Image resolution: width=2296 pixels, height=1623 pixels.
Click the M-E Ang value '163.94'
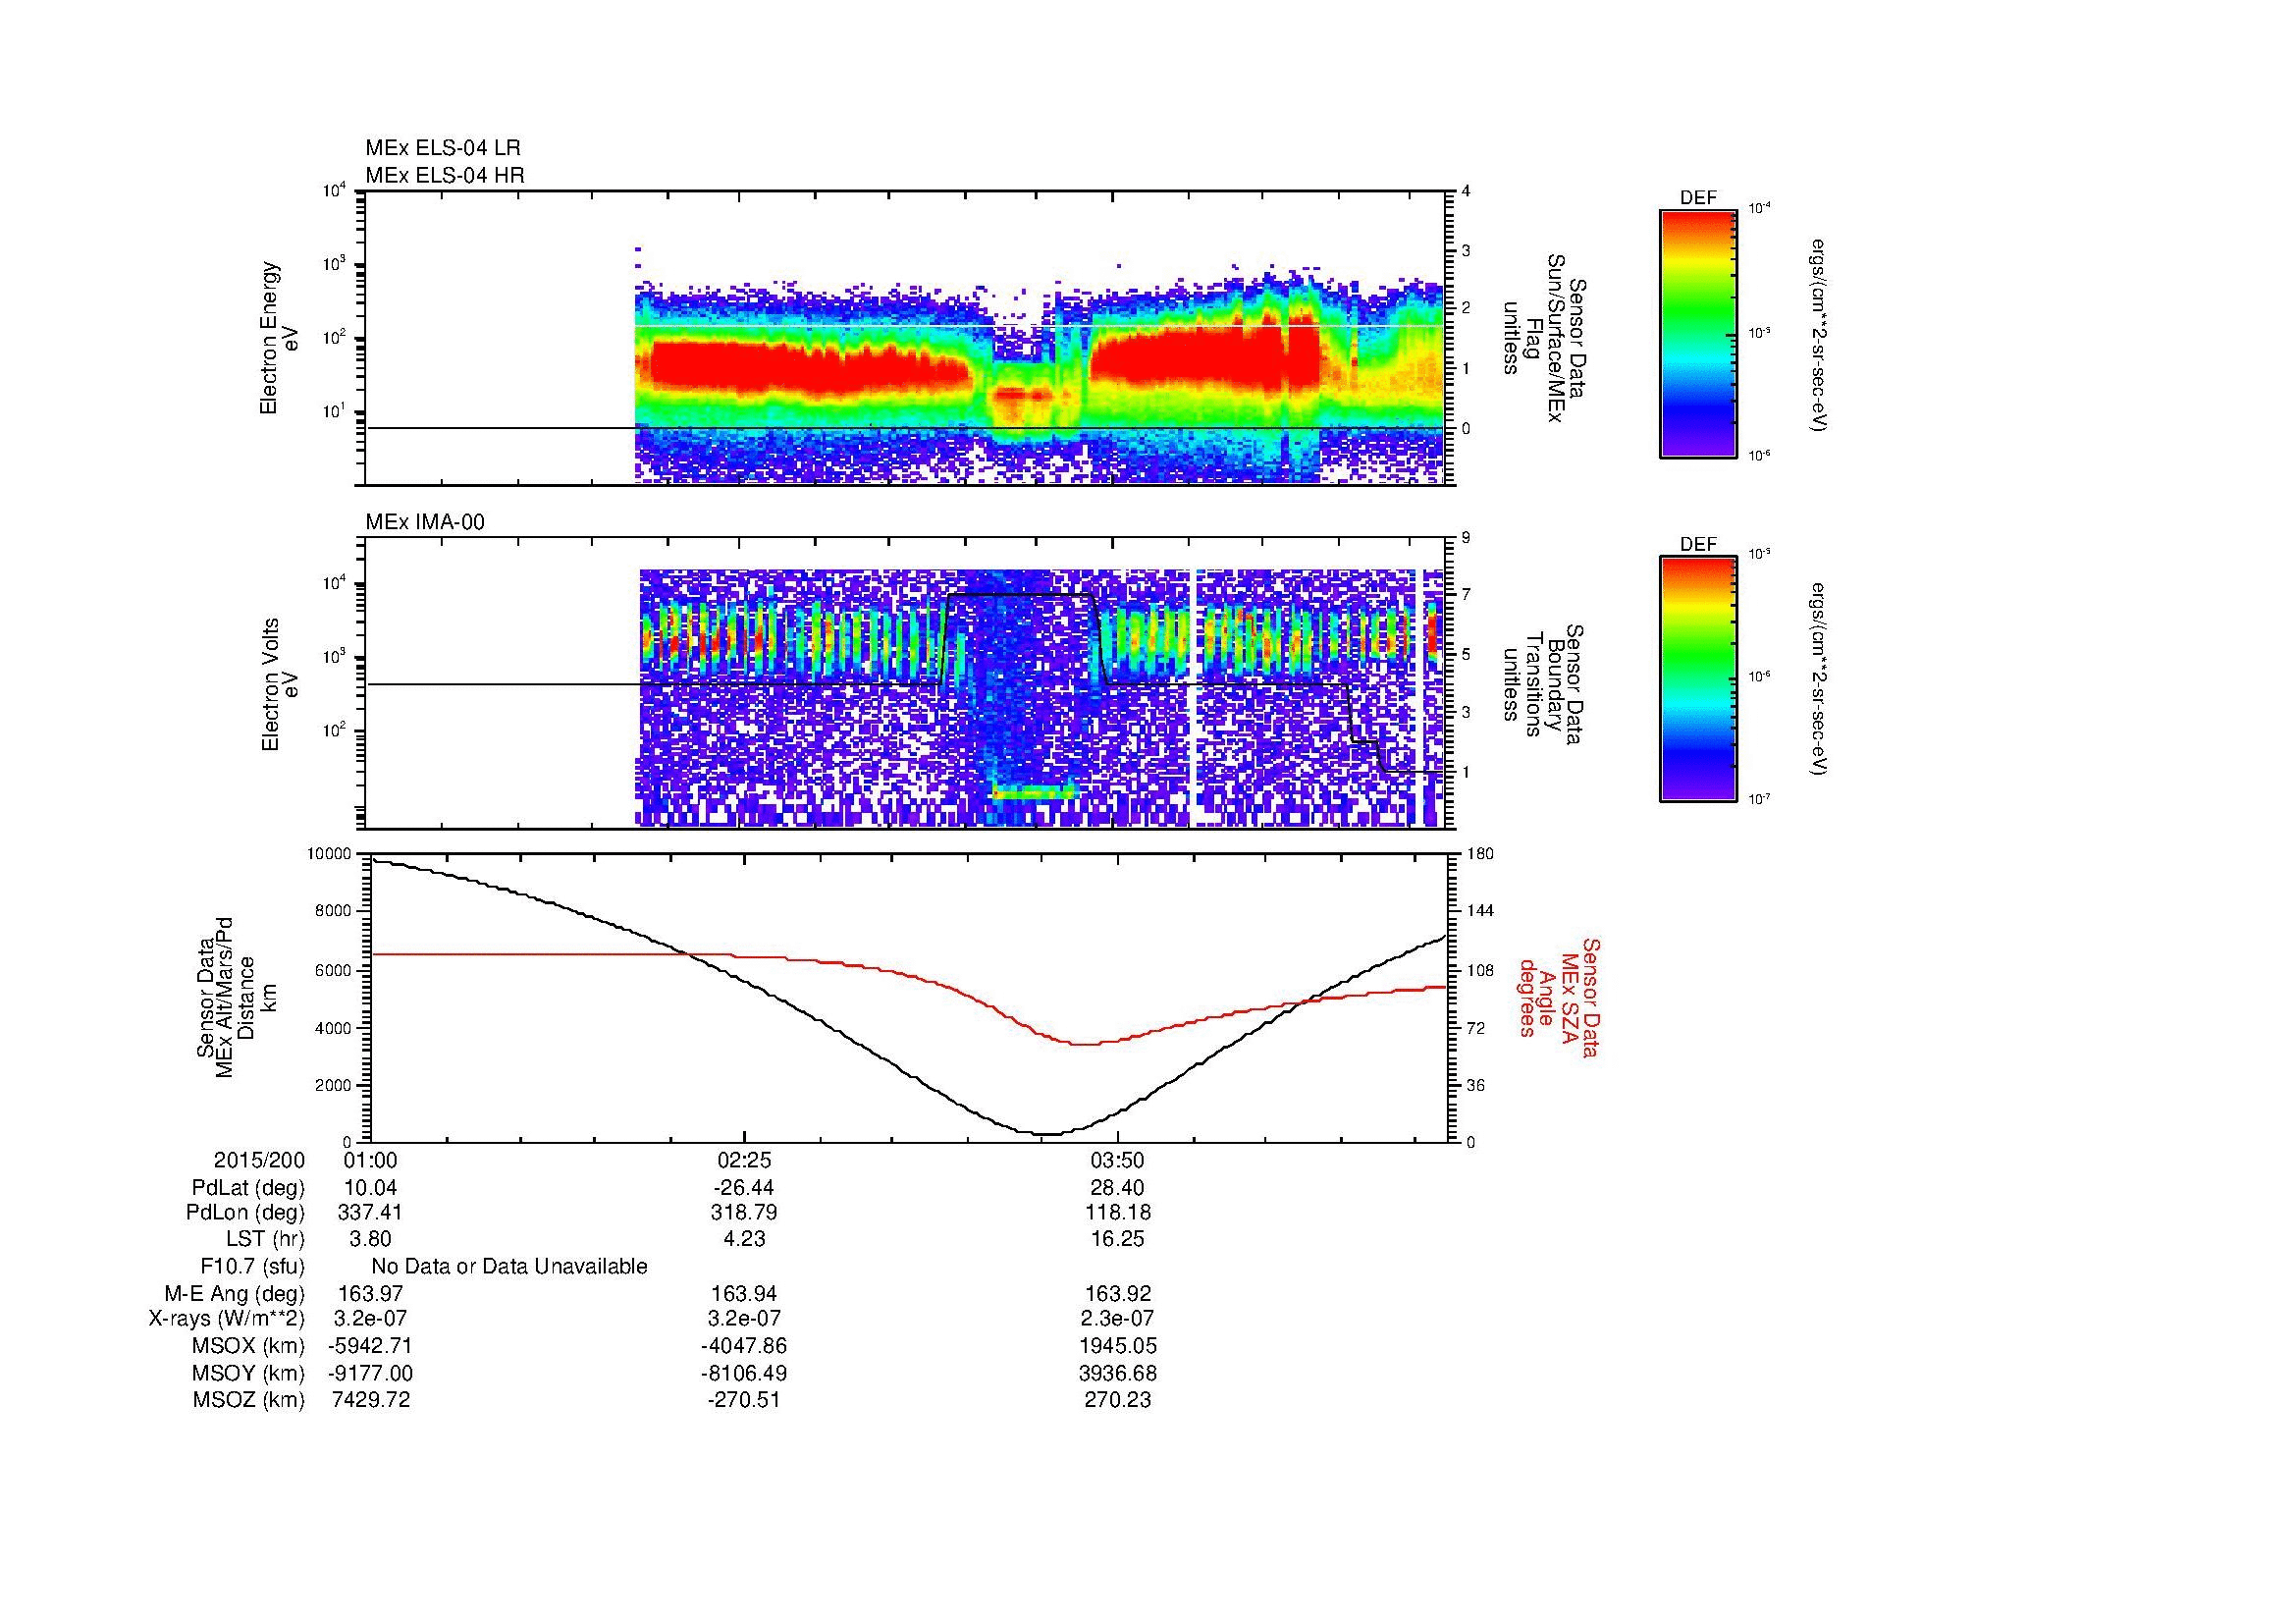point(744,1294)
